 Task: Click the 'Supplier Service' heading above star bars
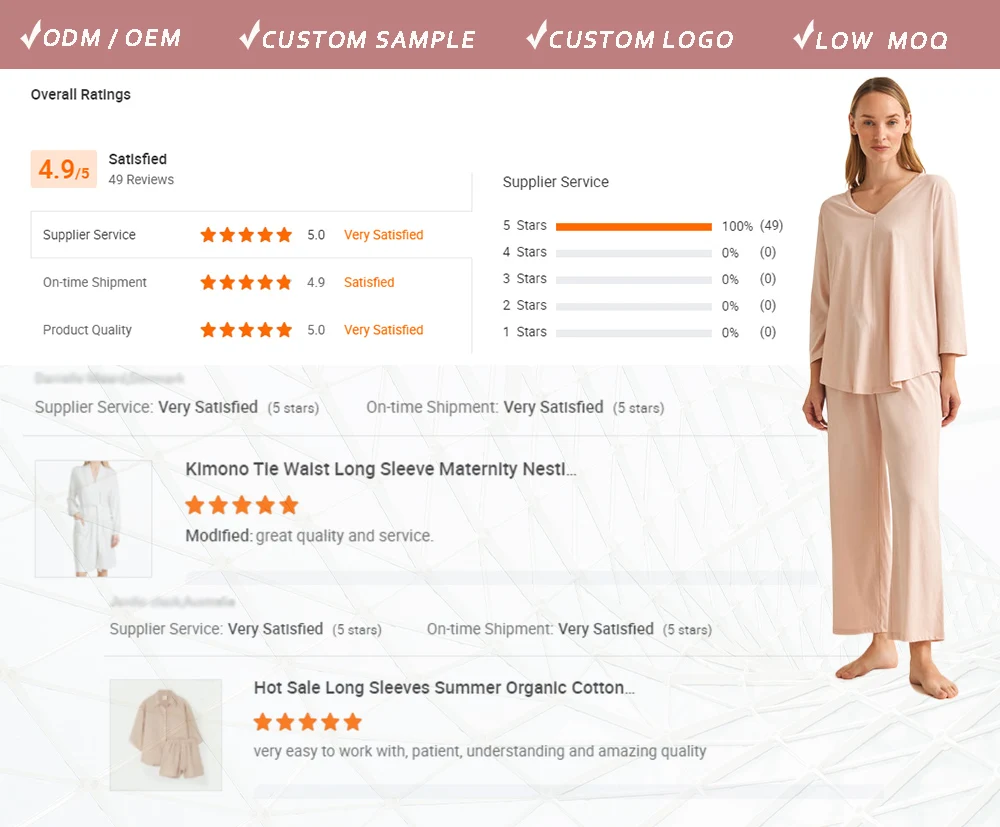[x=555, y=182]
